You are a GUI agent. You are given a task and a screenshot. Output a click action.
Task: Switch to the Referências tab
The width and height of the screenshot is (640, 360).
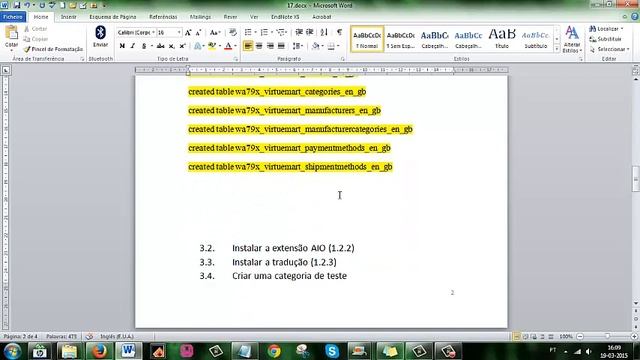click(163, 17)
